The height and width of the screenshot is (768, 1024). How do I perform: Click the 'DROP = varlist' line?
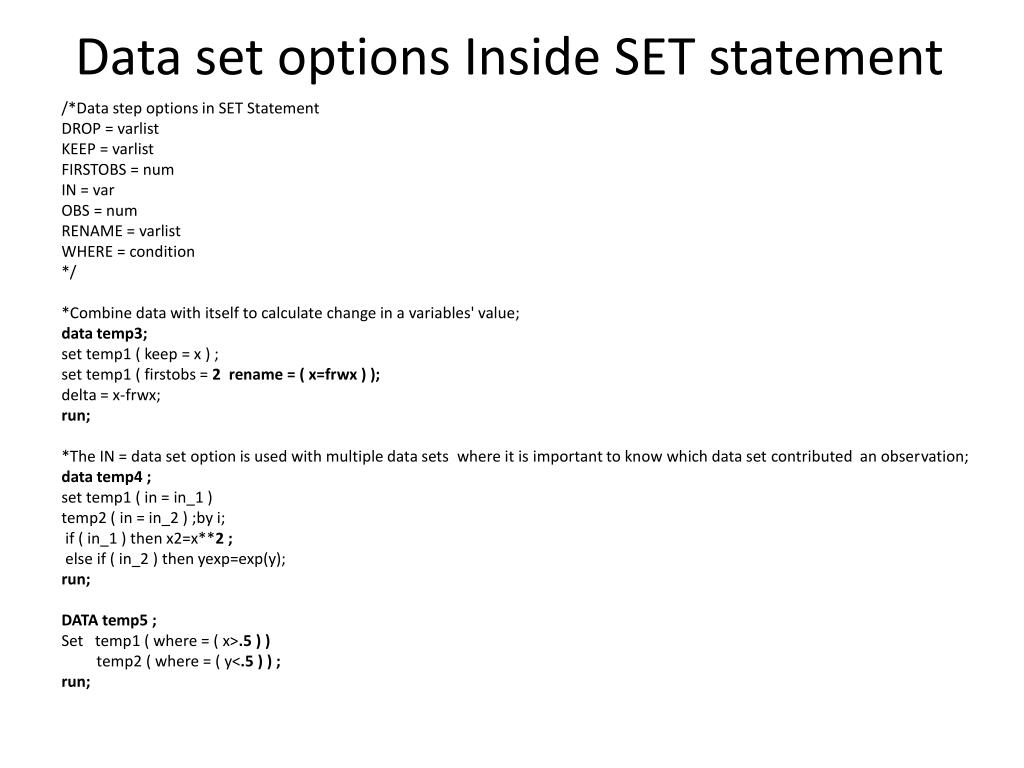110,129
